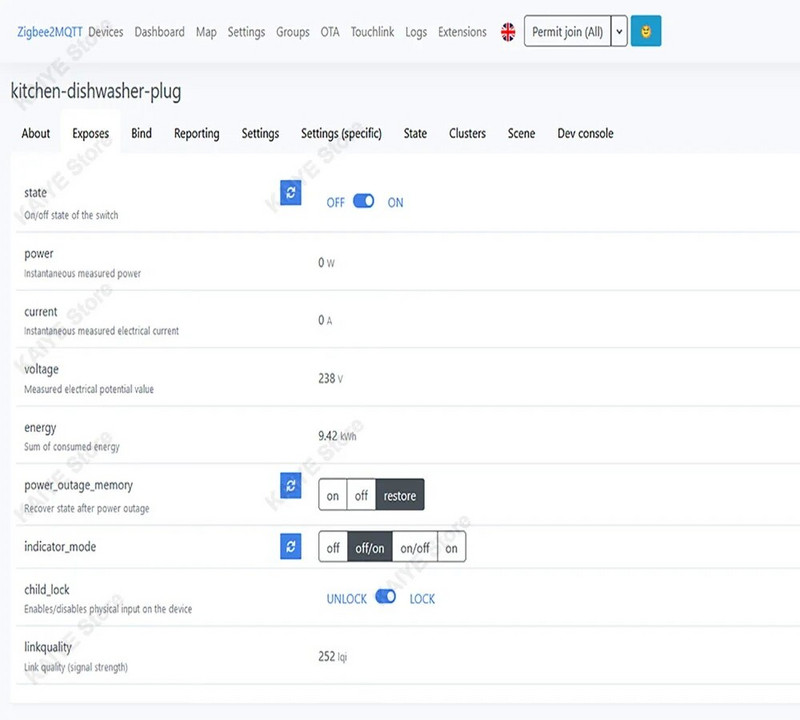Image resolution: width=800 pixels, height=720 pixels.
Task: Refresh the state value
Action: pyautogui.click(x=290, y=193)
